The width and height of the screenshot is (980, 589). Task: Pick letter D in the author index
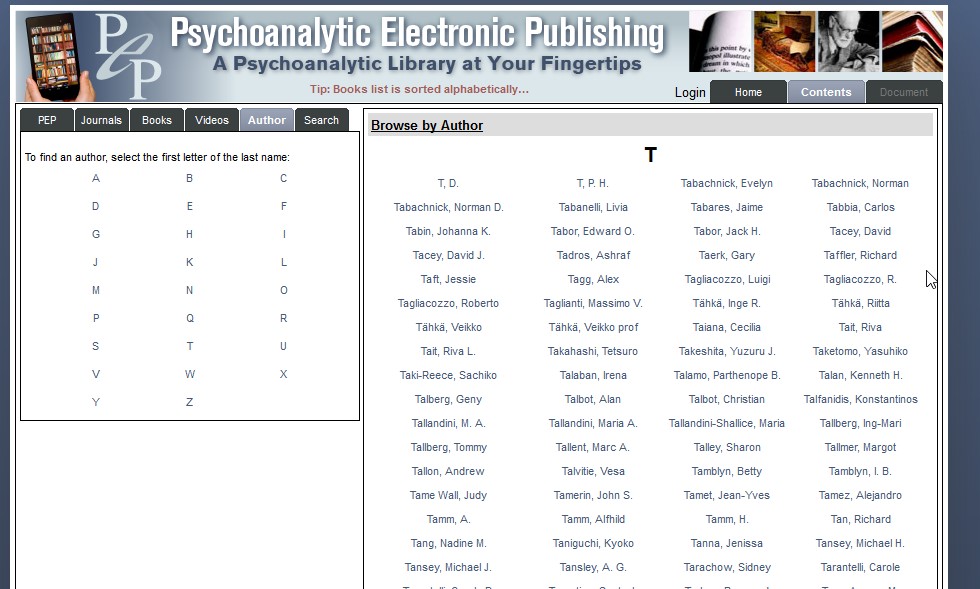[96, 206]
